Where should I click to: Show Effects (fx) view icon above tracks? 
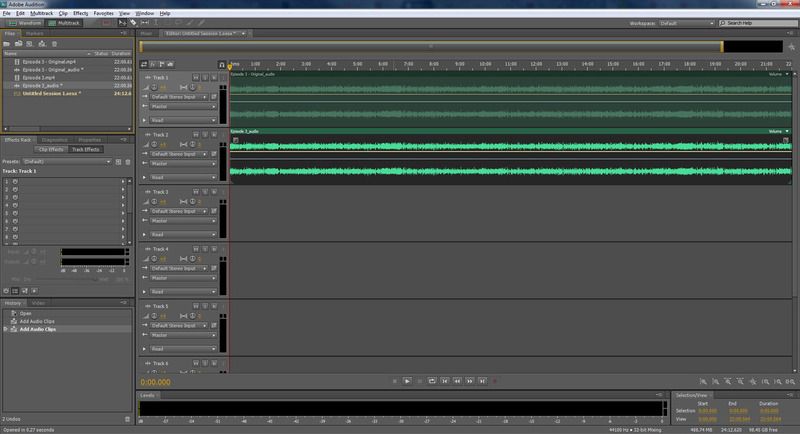point(153,64)
